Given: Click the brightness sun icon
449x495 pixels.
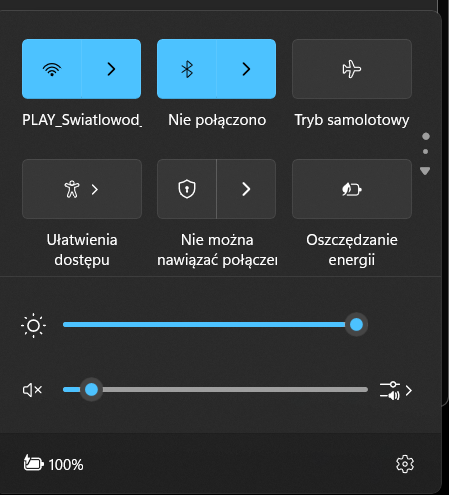Looking at the screenshot, I should tap(33, 325).
